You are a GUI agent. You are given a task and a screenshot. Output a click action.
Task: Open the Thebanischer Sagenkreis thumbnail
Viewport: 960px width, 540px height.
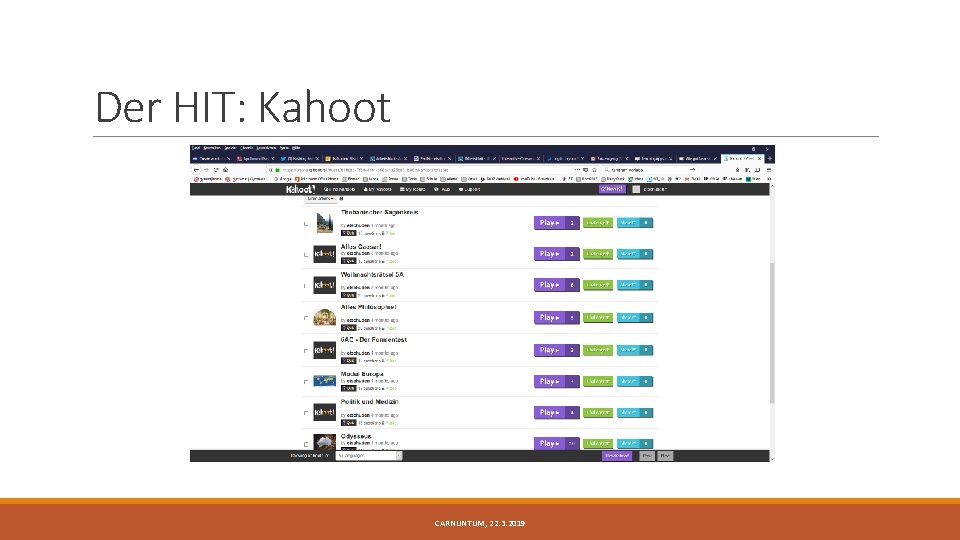(x=324, y=223)
